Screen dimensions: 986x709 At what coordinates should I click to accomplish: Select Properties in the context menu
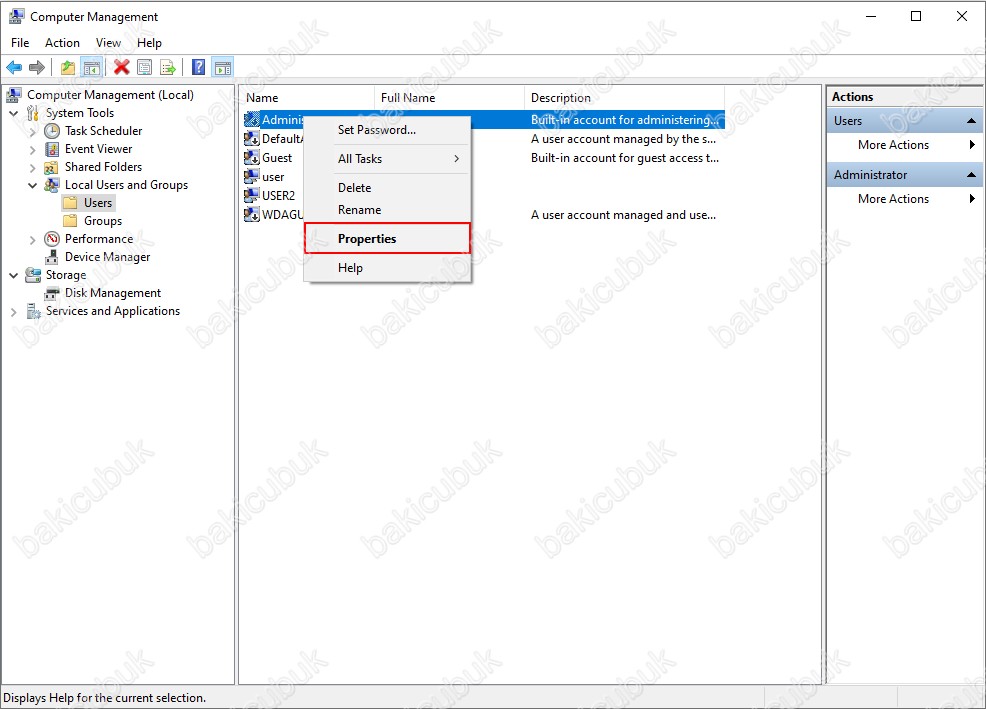[x=387, y=239]
